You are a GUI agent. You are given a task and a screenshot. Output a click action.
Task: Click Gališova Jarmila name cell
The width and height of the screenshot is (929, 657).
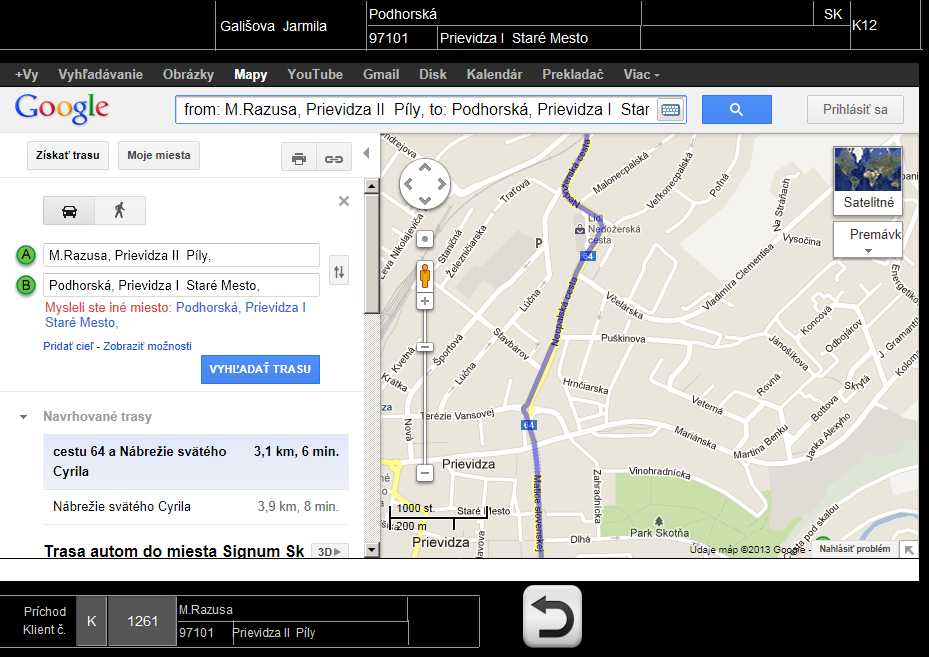[291, 26]
